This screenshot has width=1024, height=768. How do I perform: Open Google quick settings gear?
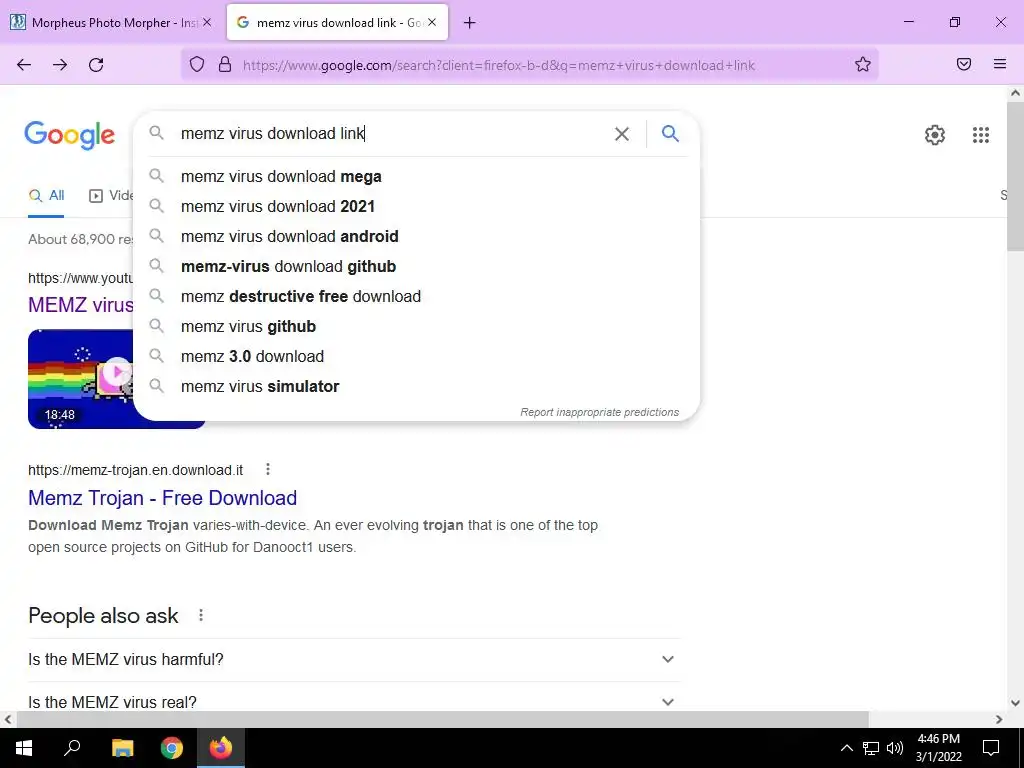pyautogui.click(x=935, y=135)
